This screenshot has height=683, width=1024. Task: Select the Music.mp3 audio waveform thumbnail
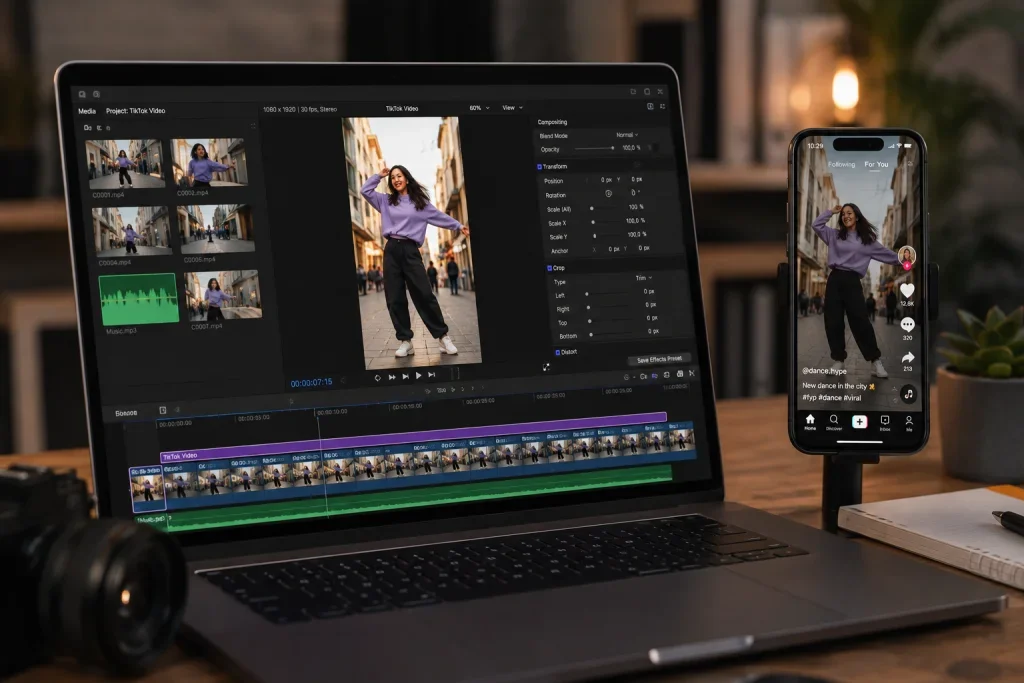138,299
